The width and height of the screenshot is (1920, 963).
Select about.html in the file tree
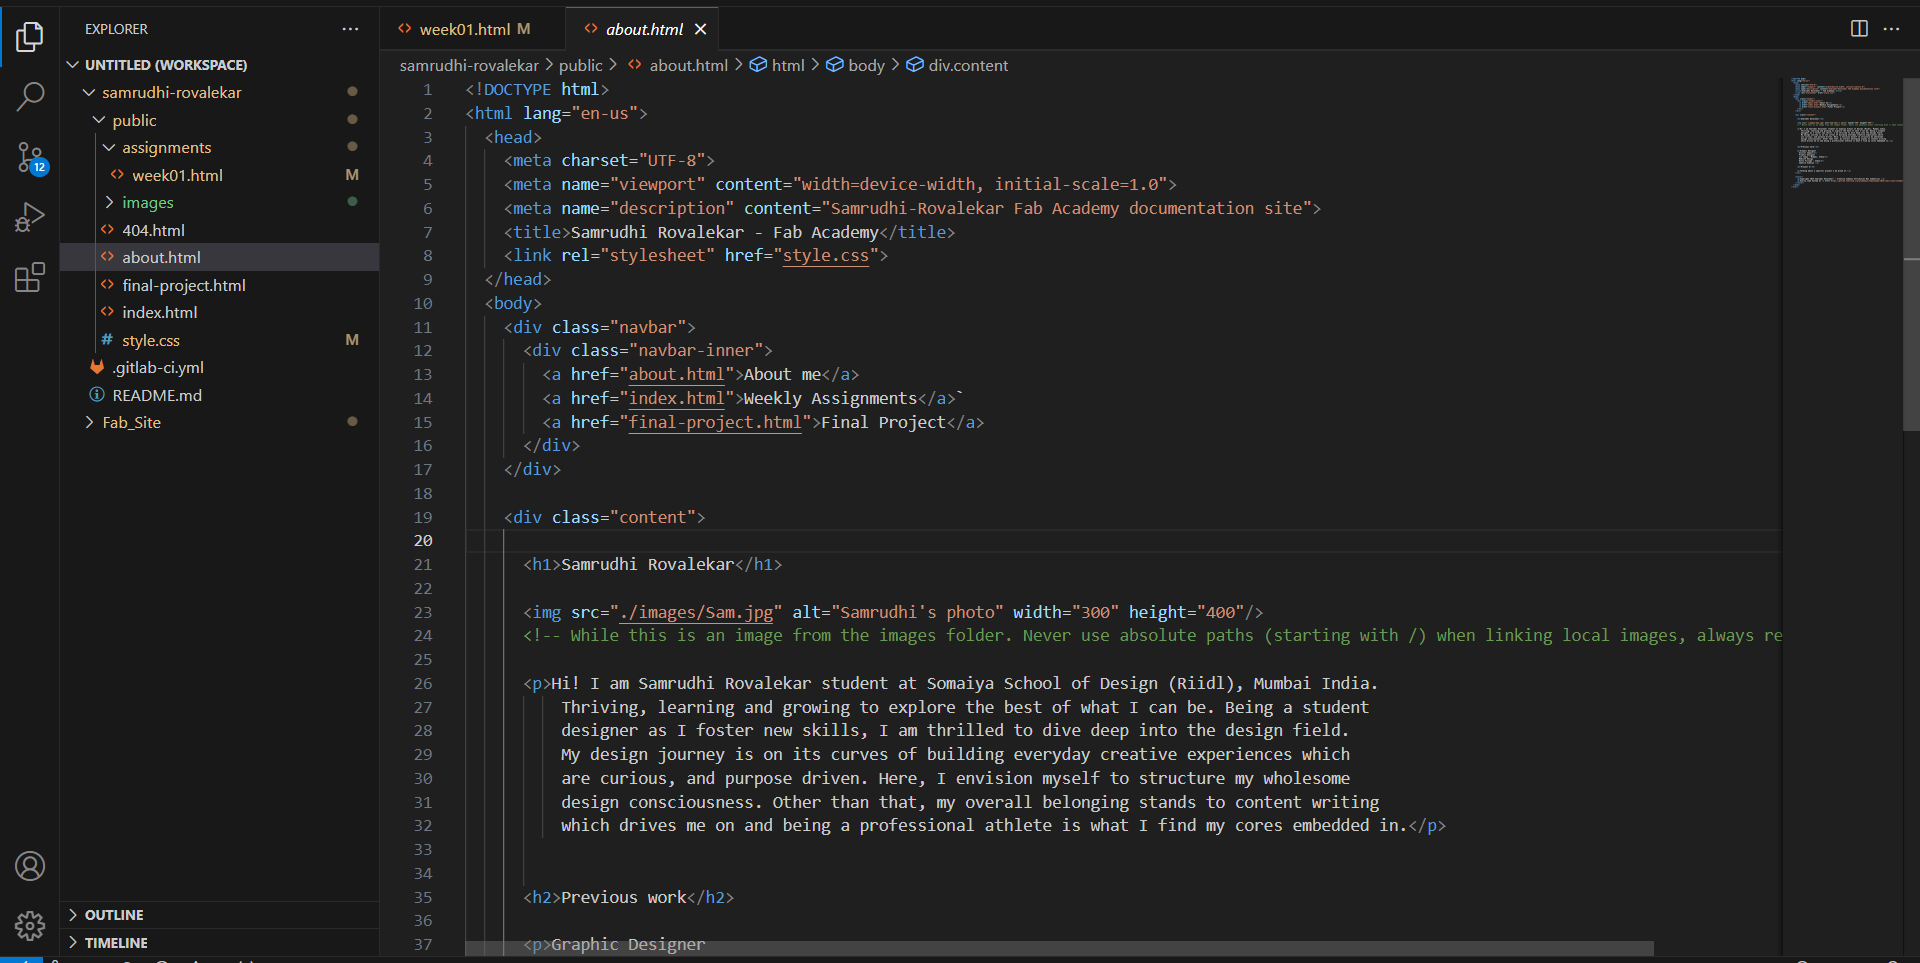(161, 257)
